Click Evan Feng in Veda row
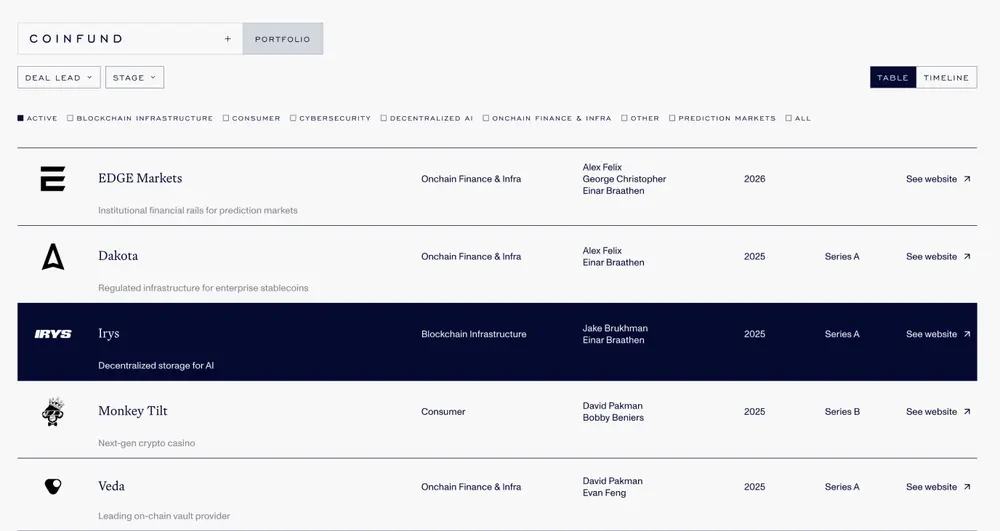1000x531 pixels. click(x=604, y=493)
